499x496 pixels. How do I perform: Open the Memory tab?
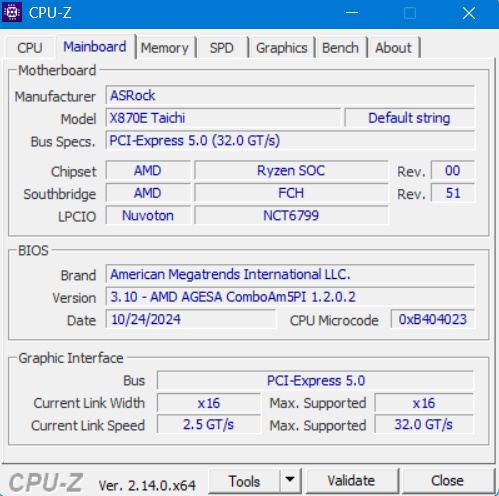pyautogui.click(x=165, y=48)
